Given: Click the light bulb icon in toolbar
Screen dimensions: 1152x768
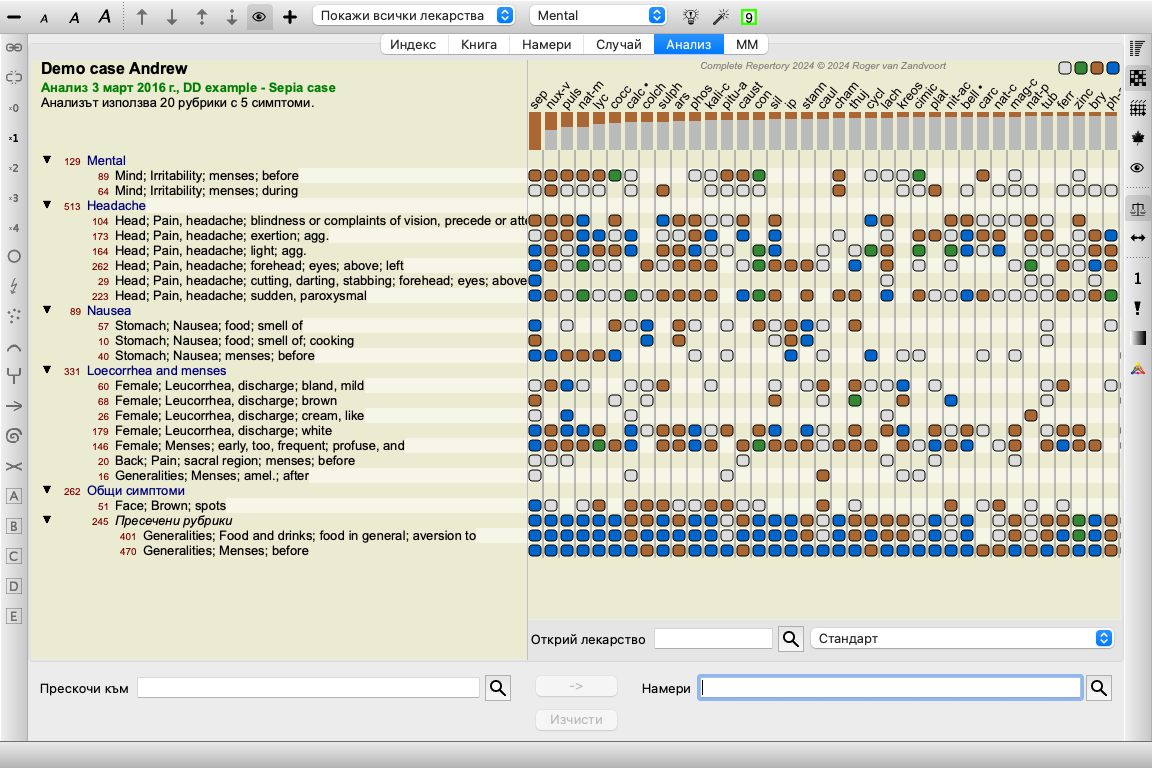Looking at the screenshot, I should 690,16.
